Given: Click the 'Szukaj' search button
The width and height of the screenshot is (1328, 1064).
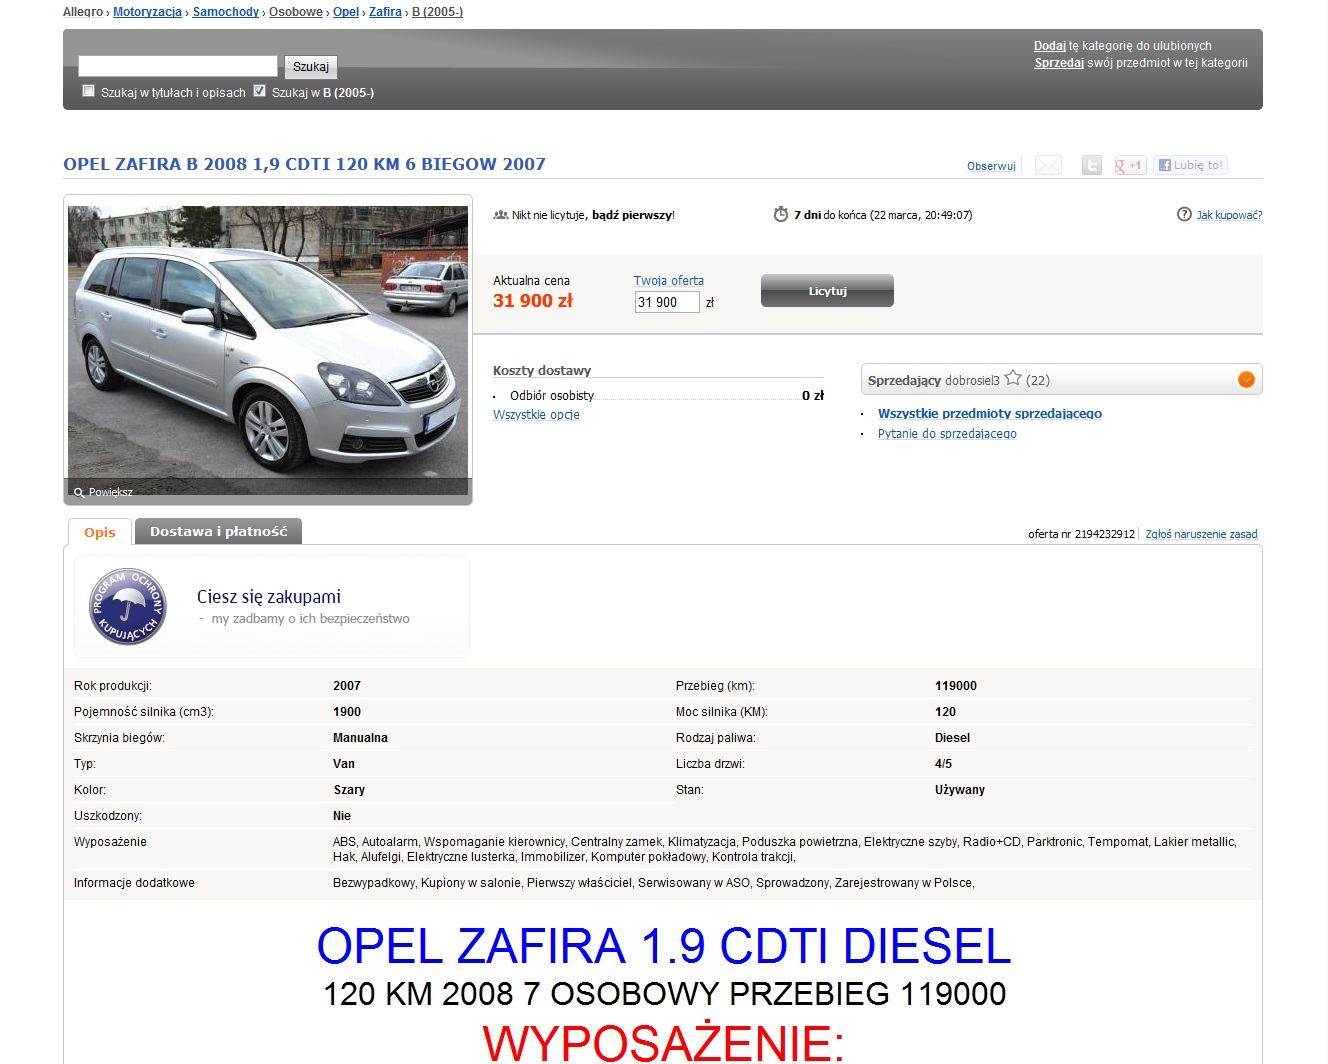Looking at the screenshot, I should click(x=311, y=67).
